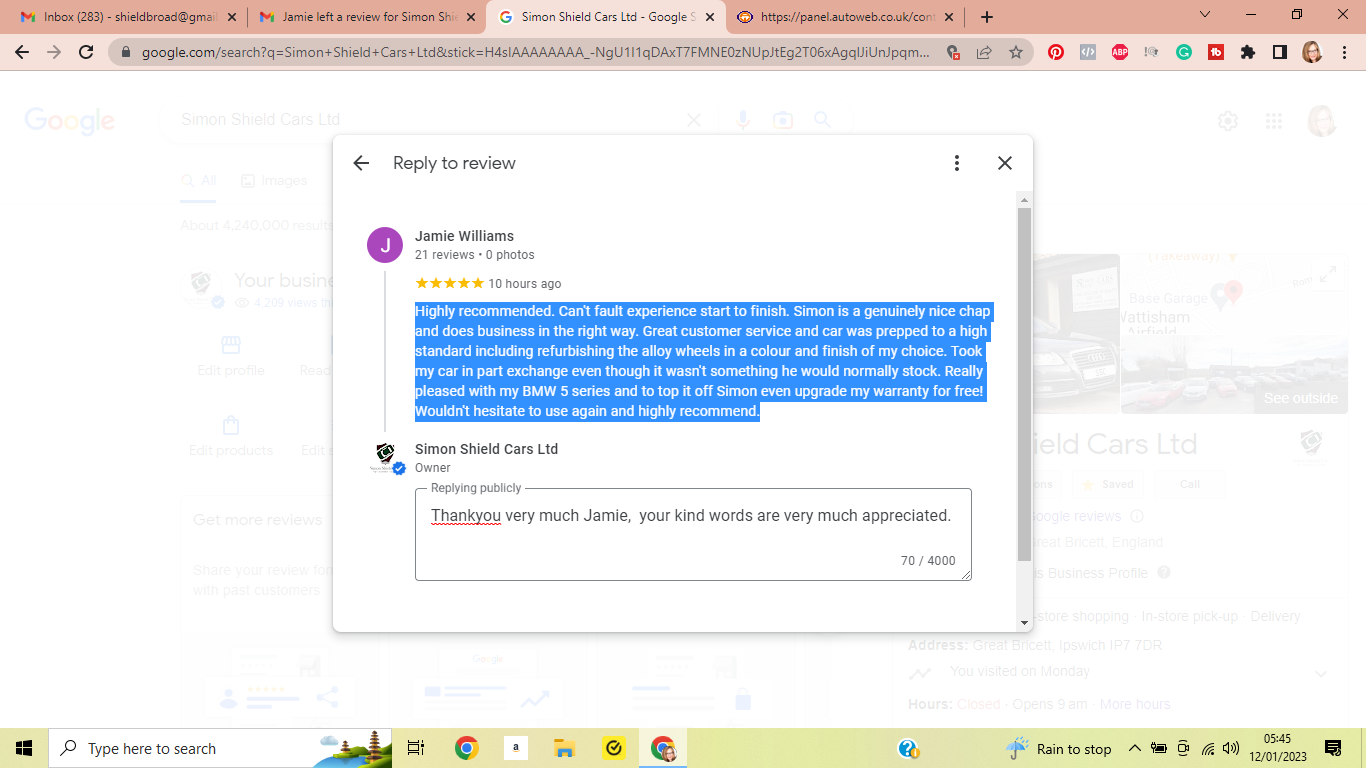Search by image with camera icon
Image resolution: width=1366 pixels, height=768 pixels.
point(782,120)
